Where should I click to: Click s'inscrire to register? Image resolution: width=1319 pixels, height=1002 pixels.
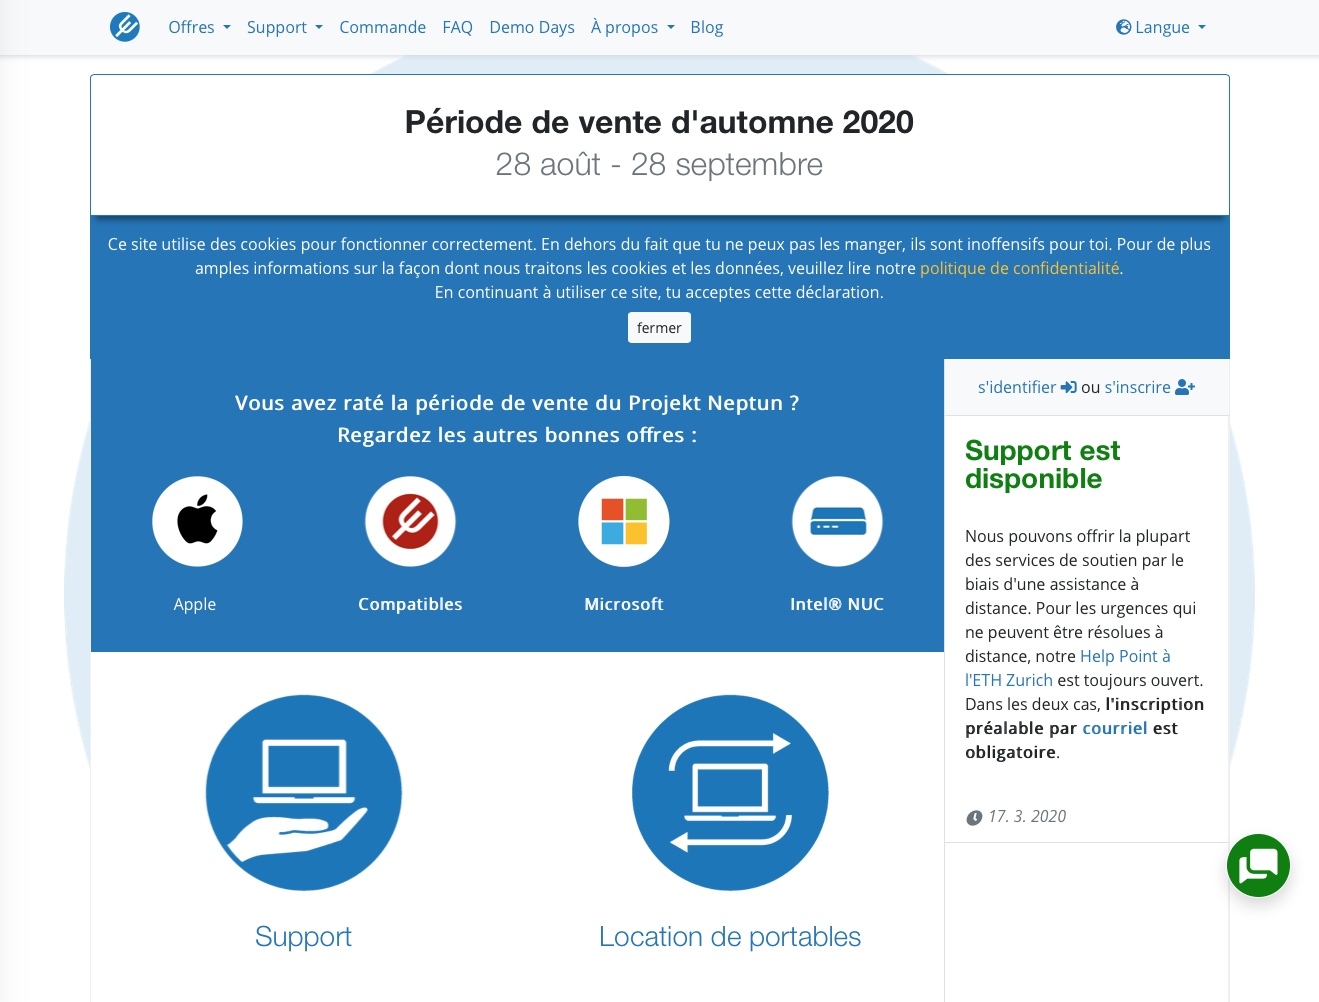pos(1137,387)
